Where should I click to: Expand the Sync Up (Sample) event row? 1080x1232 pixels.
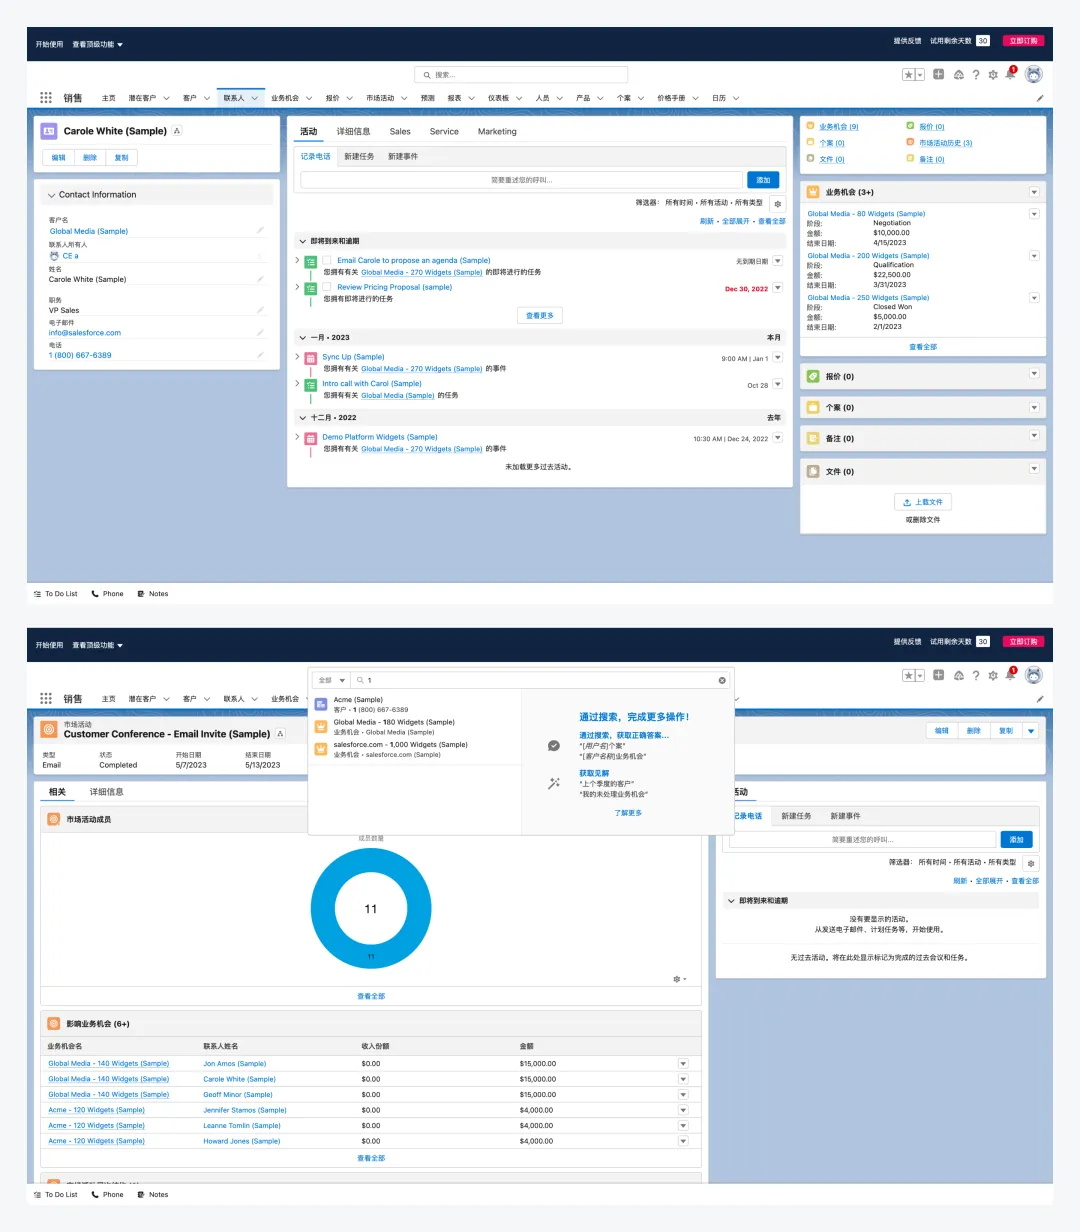pyautogui.click(x=297, y=357)
